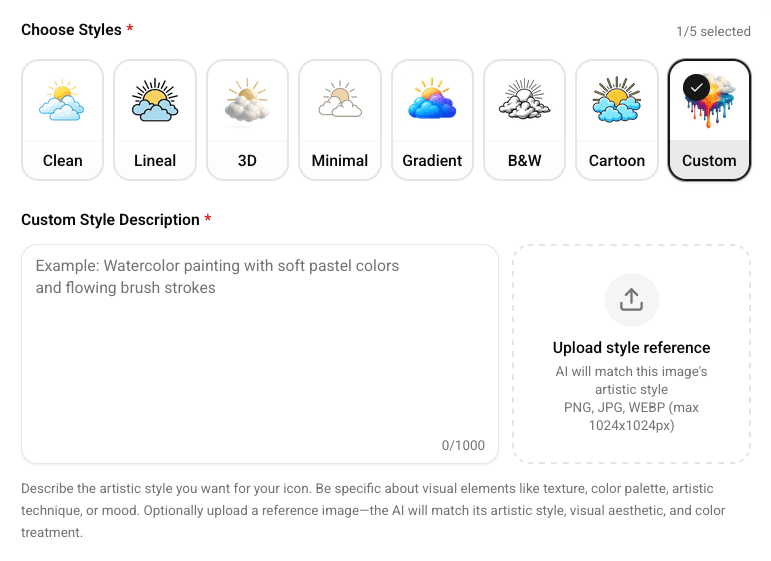Click the 'Gradient' style label
Image resolution: width=771 pixels, height=561 pixels.
(x=432, y=160)
